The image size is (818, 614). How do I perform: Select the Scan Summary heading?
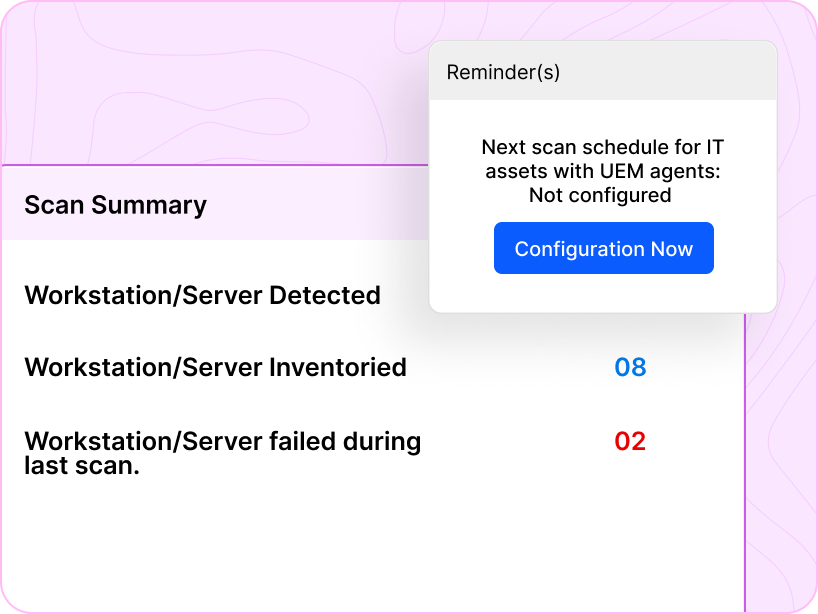115,205
